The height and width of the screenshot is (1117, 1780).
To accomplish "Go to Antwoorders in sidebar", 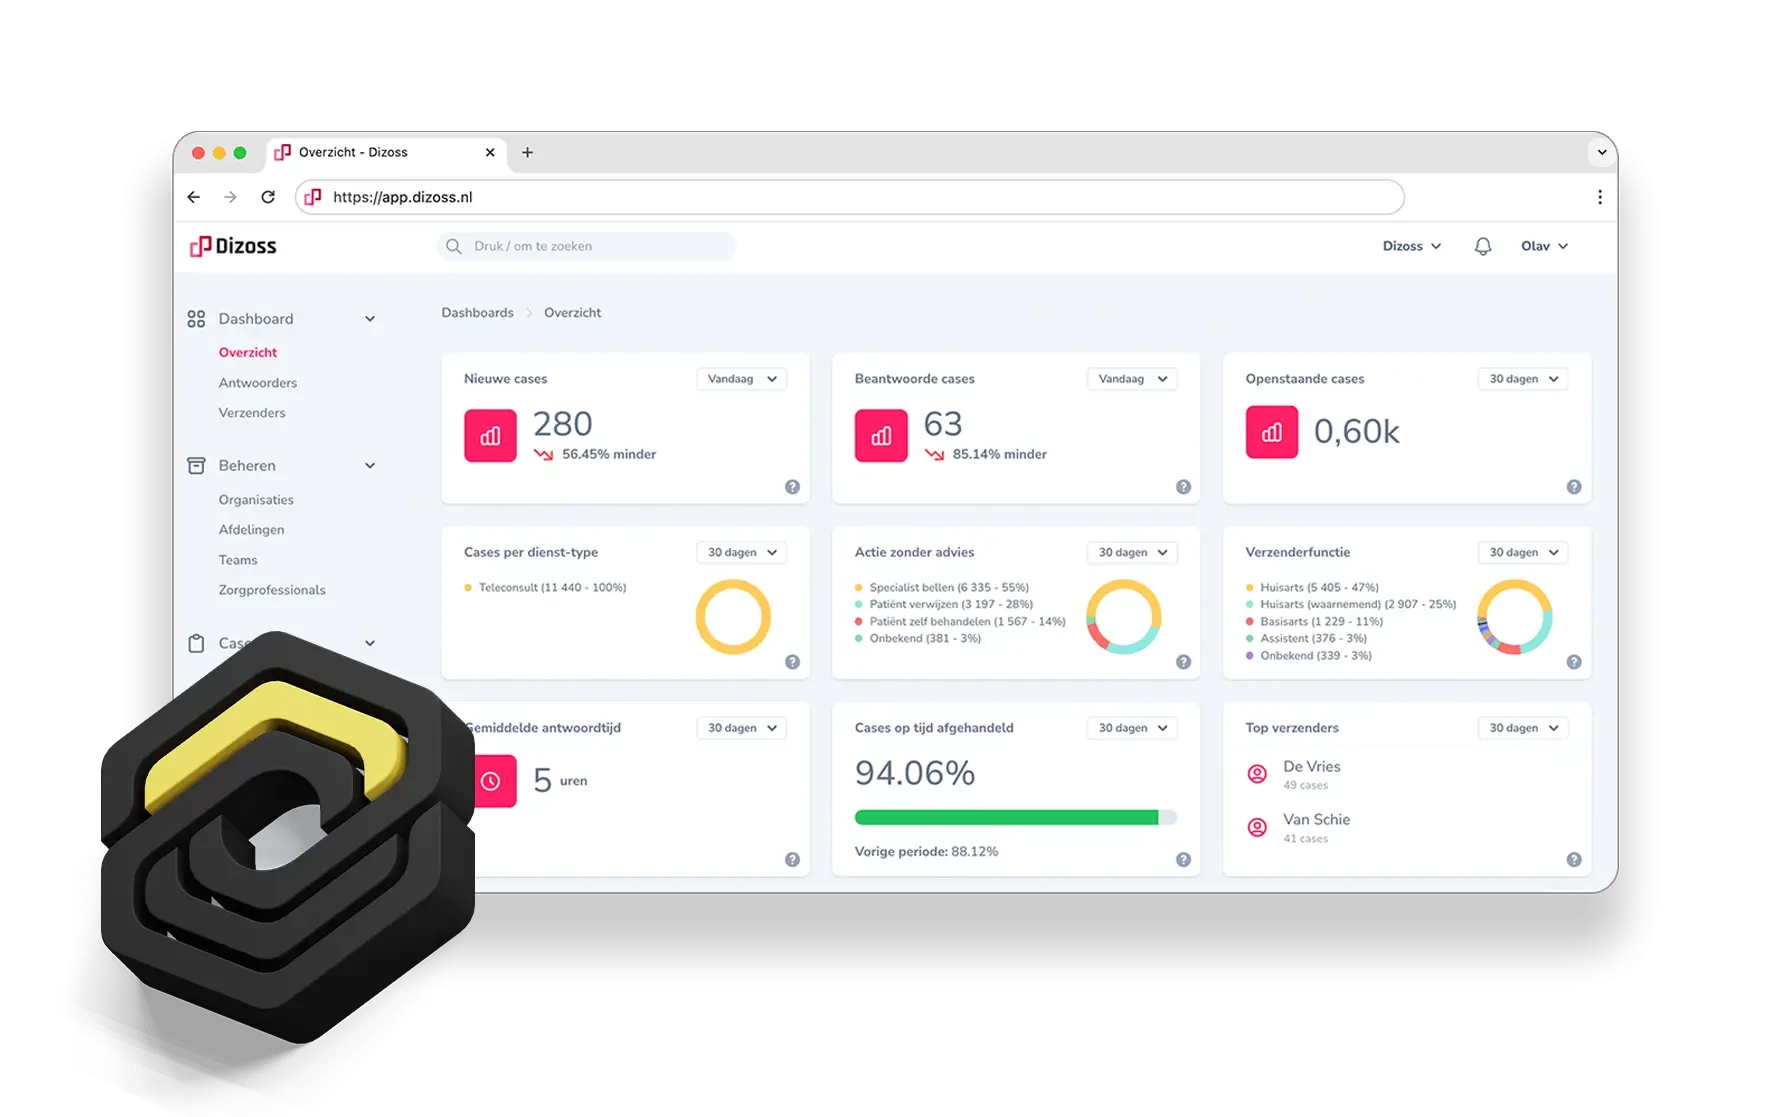I will tap(258, 383).
